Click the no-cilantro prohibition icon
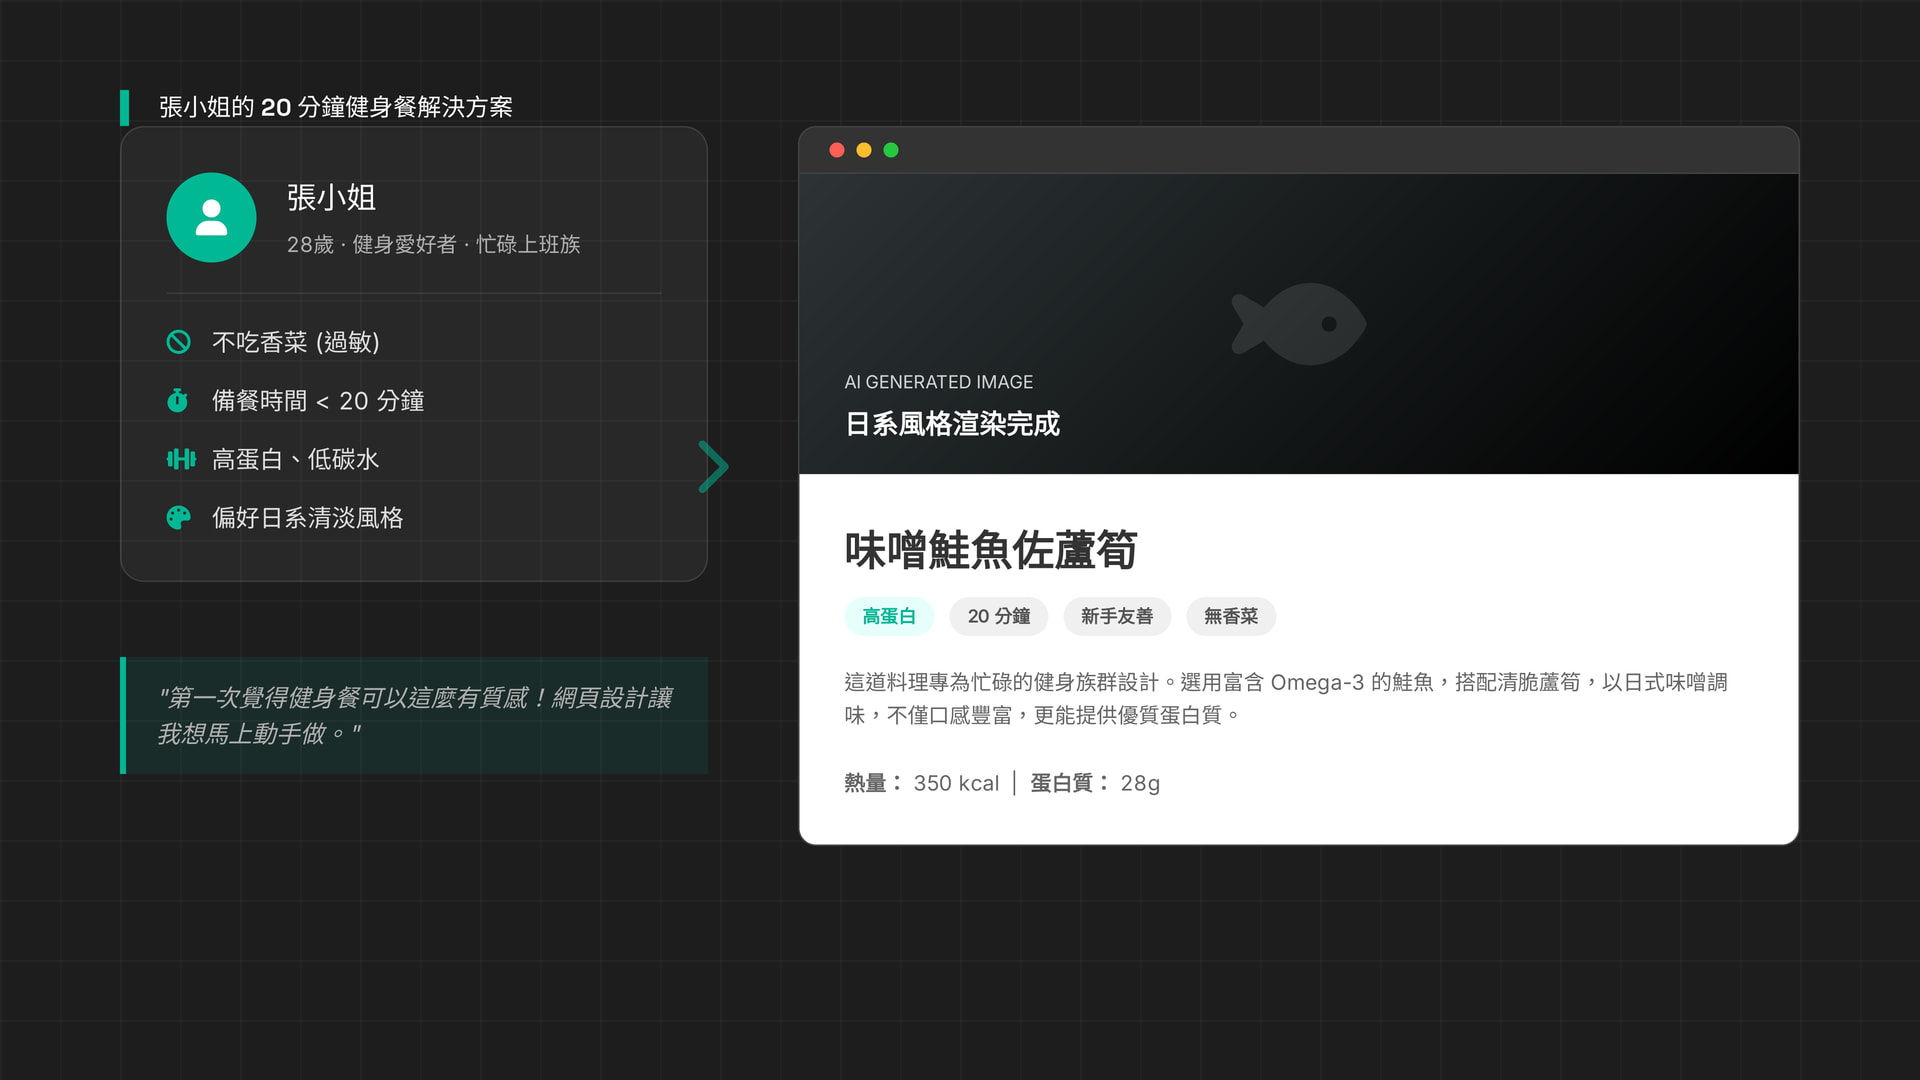1920x1080 pixels. (x=178, y=342)
